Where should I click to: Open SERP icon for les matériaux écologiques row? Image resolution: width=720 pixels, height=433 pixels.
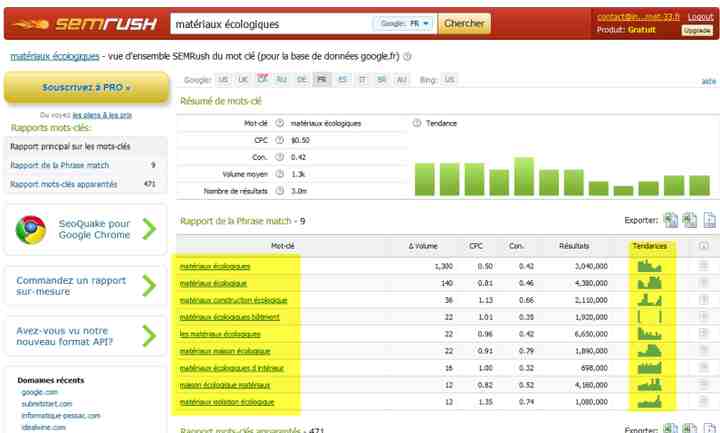[x=703, y=333]
